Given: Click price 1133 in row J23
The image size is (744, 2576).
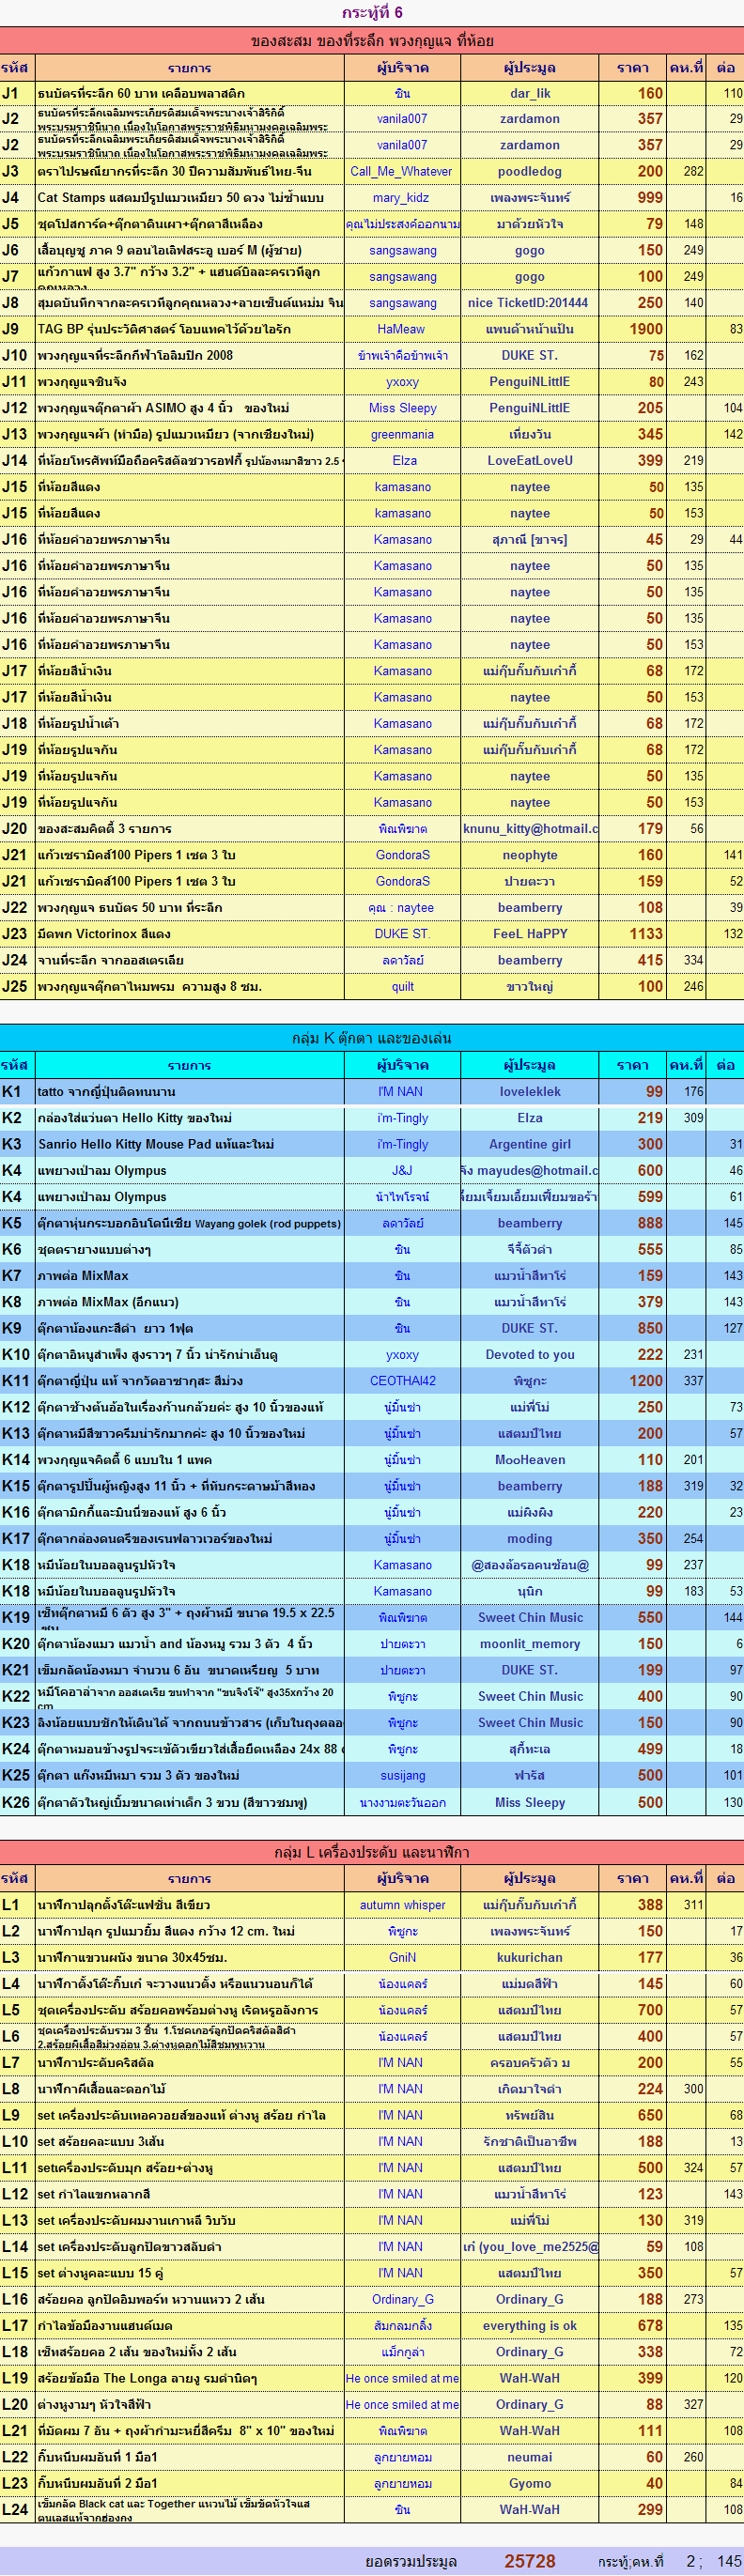Looking at the screenshot, I should (x=646, y=934).
